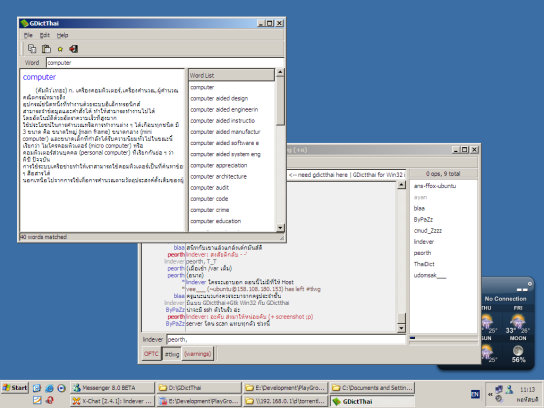Switch to the #tlwg channel tab
This screenshot has height=408, width=544.
click(x=172, y=354)
